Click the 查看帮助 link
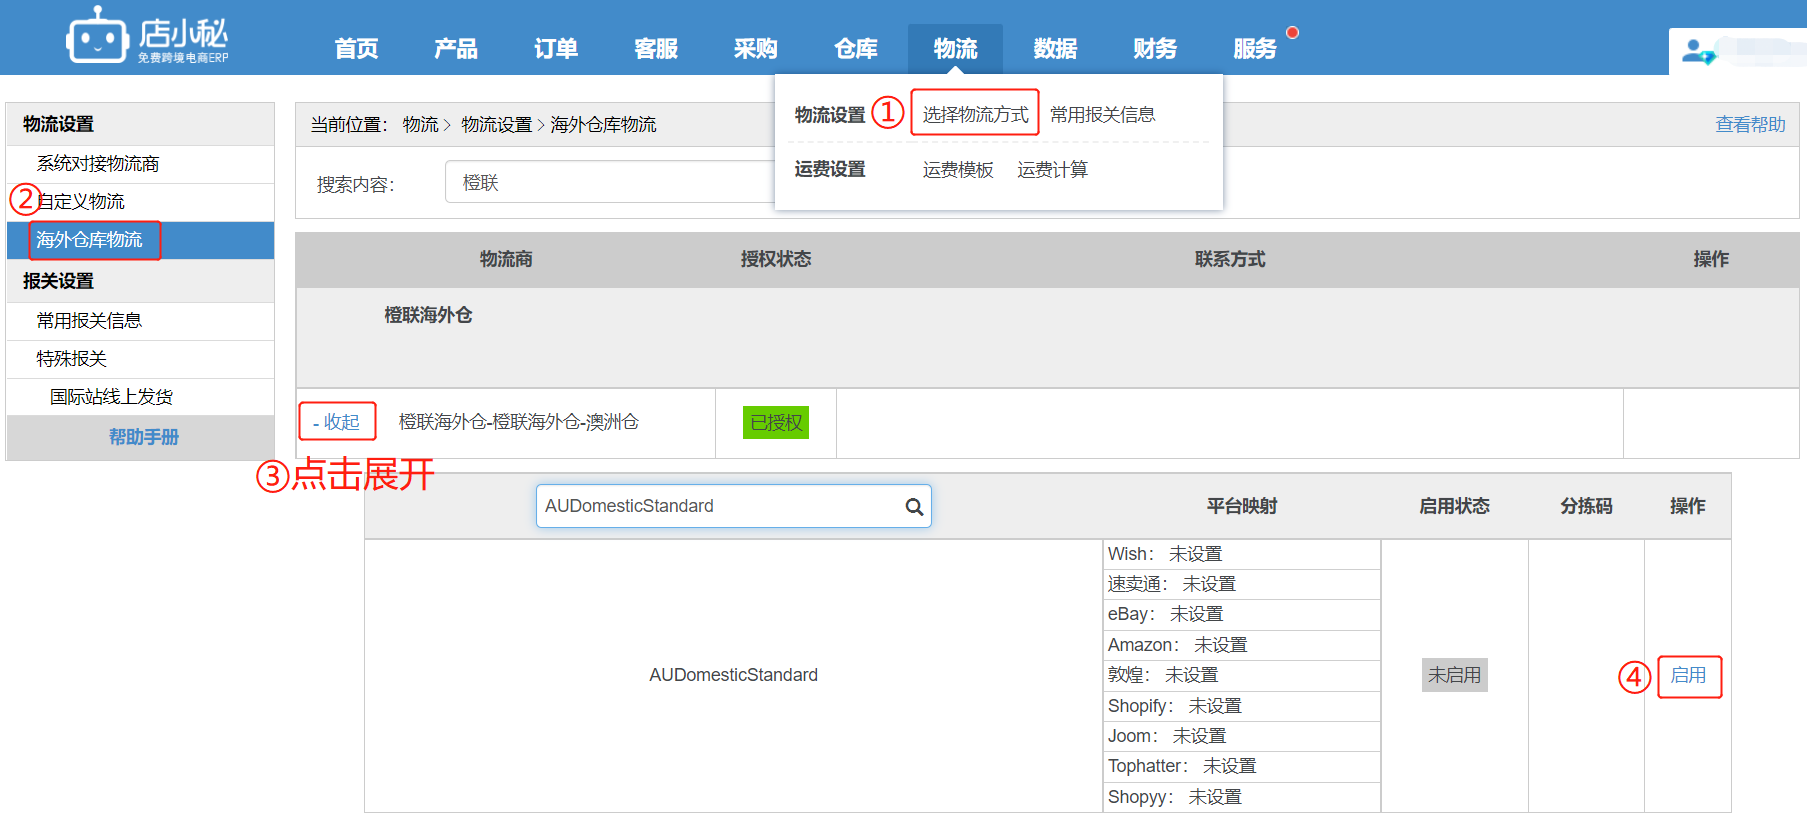Viewport: 1807px width, 819px height. [x=1750, y=125]
